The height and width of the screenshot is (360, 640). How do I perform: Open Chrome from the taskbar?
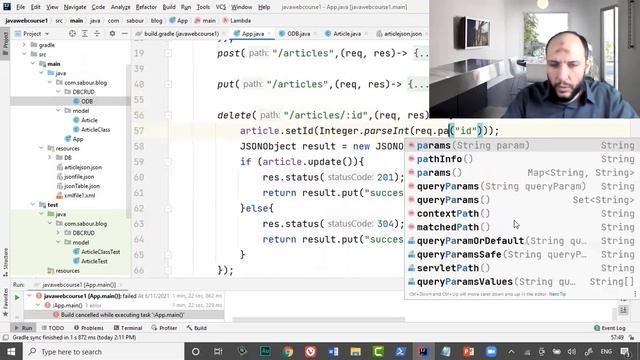[288, 351]
